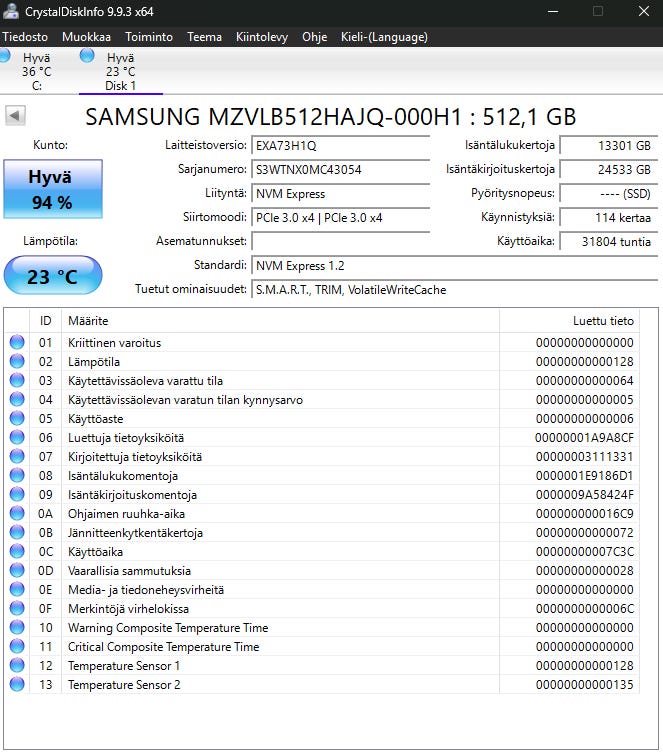Screen dimensions: 663x756
Task: Open the Tiedosto menu
Action: [x=25, y=37]
